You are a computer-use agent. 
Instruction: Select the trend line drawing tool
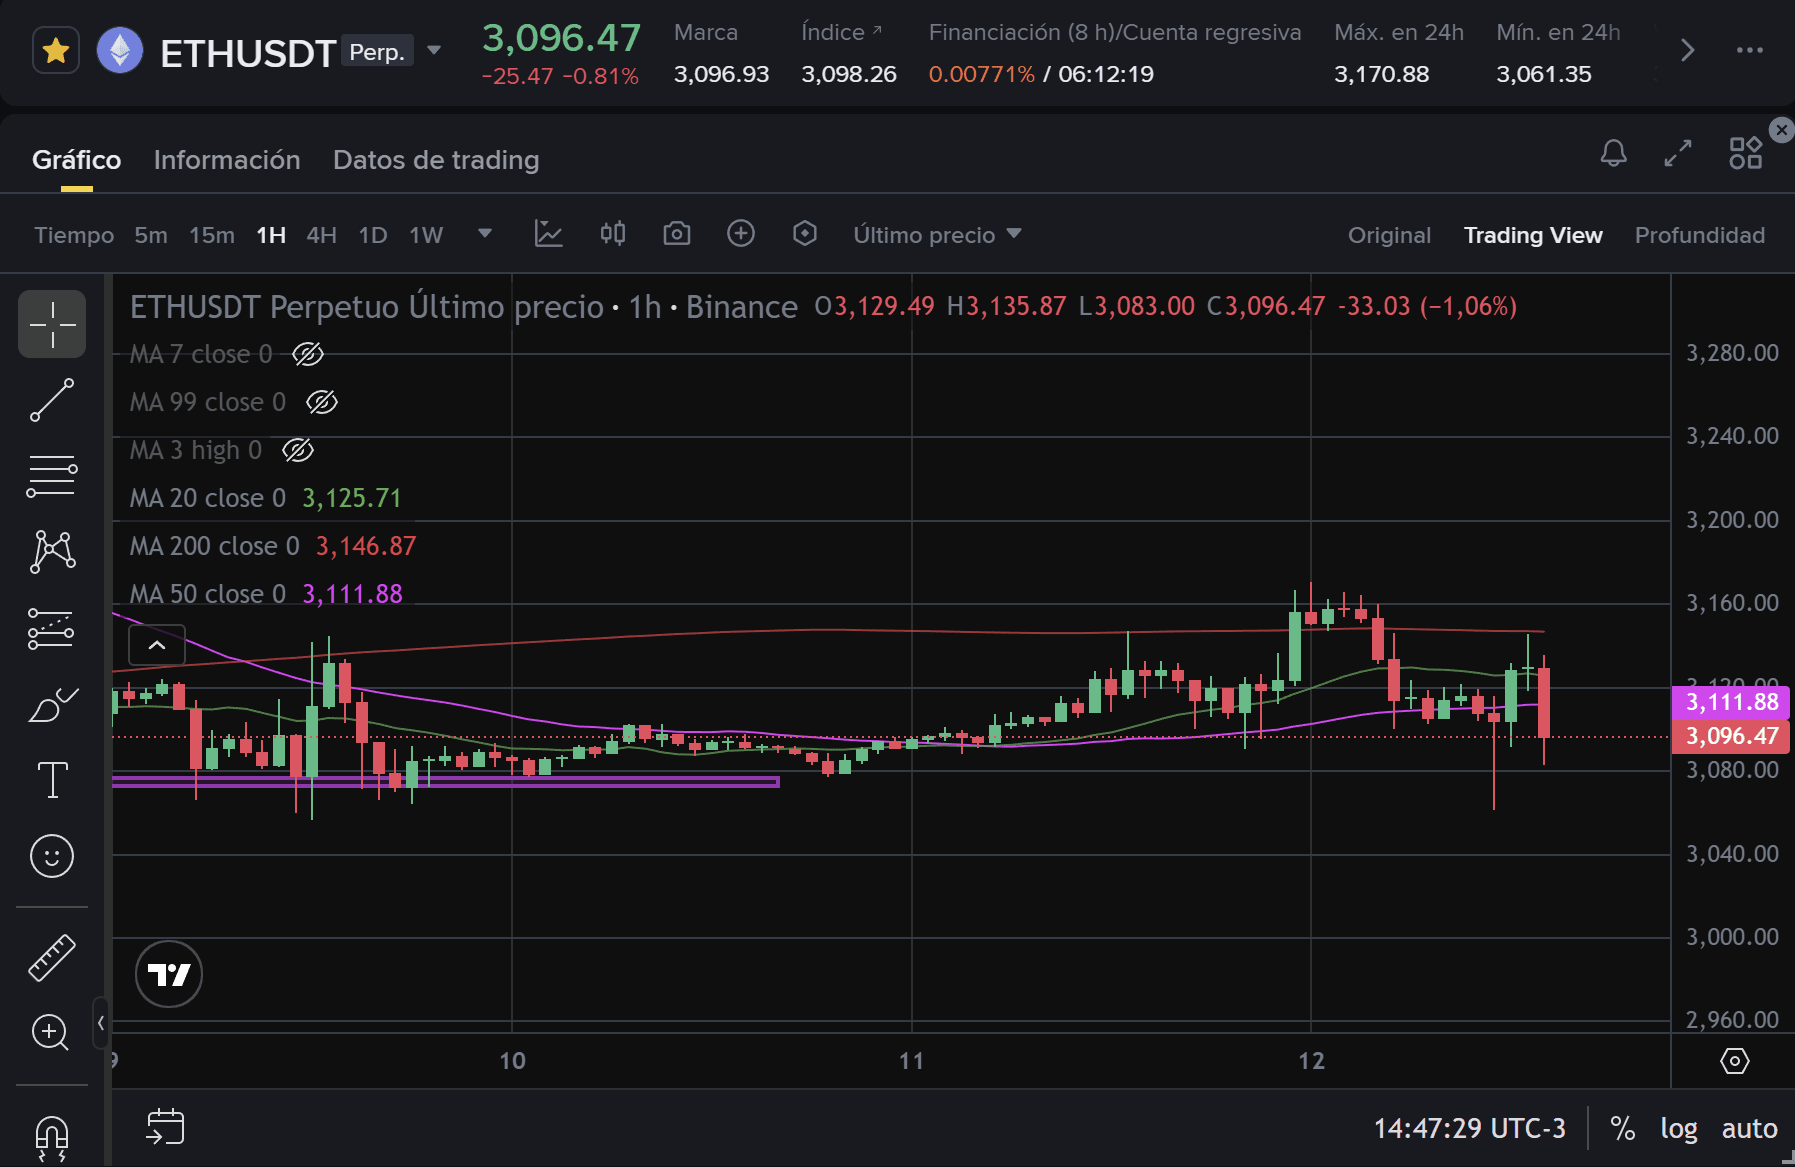[x=52, y=400]
